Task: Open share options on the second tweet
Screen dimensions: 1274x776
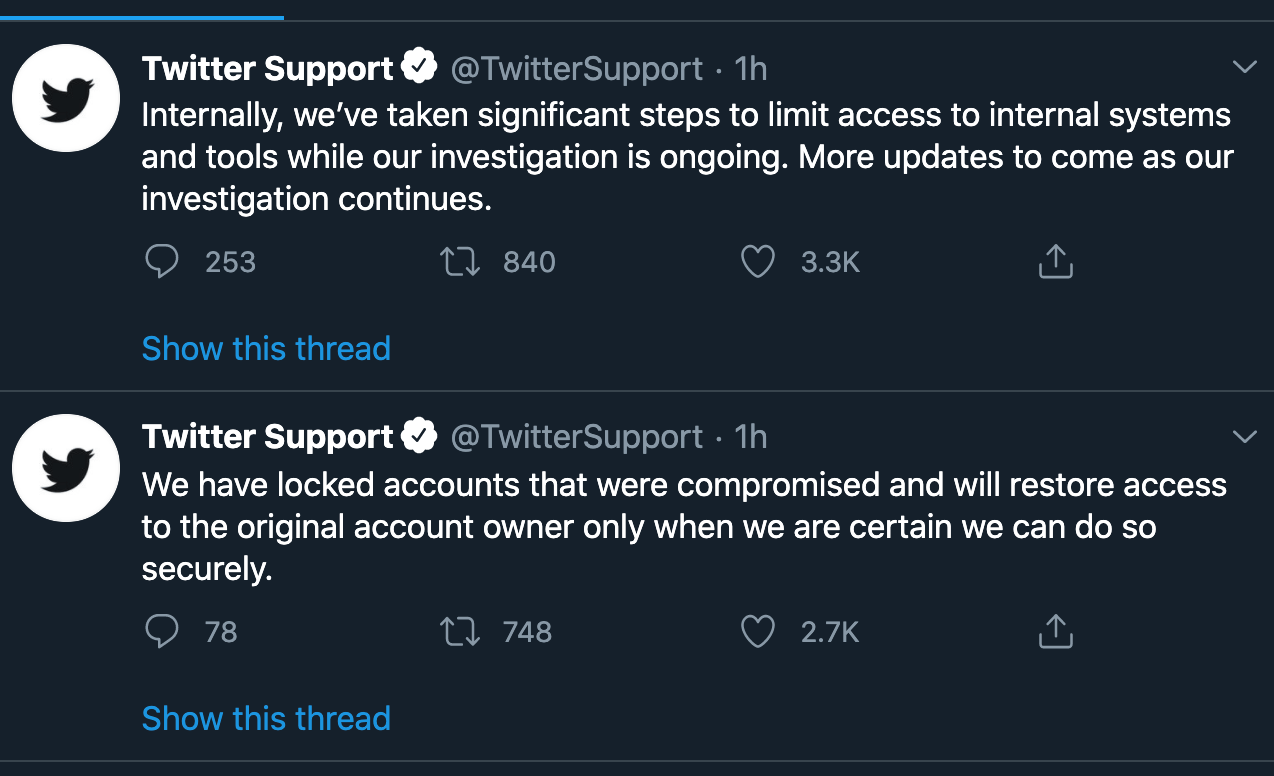Action: coord(1055,631)
